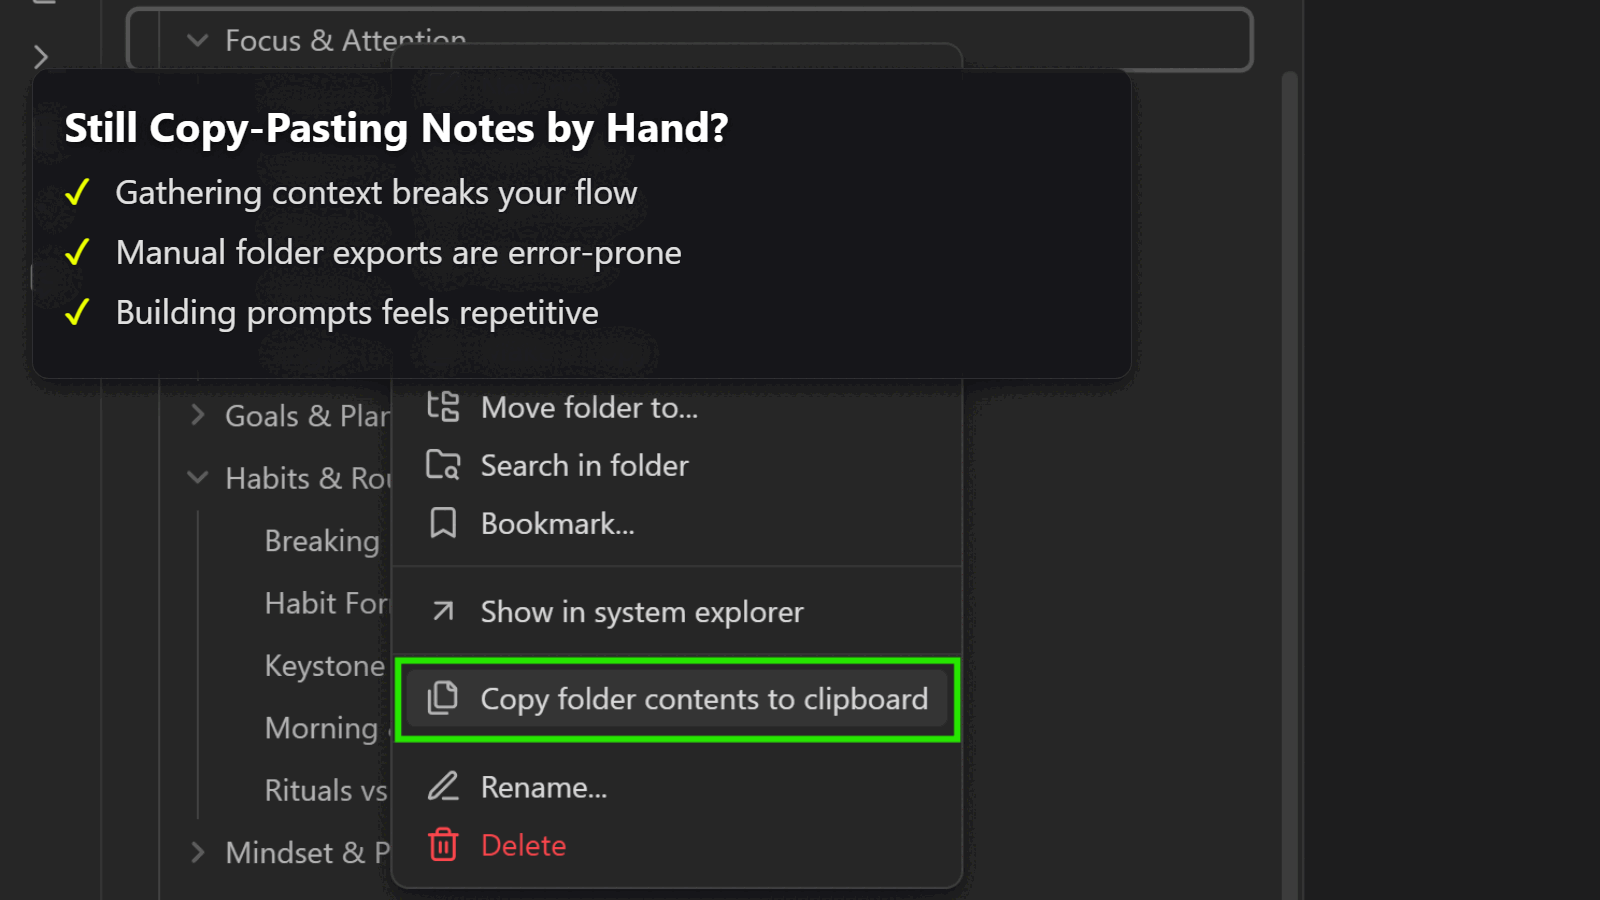This screenshot has height=900, width=1600.
Task: Click the Search in folder icon
Action: click(x=443, y=465)
